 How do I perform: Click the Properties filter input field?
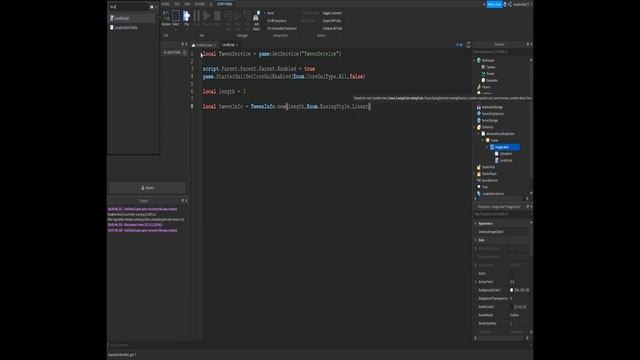tap(501, 214)
